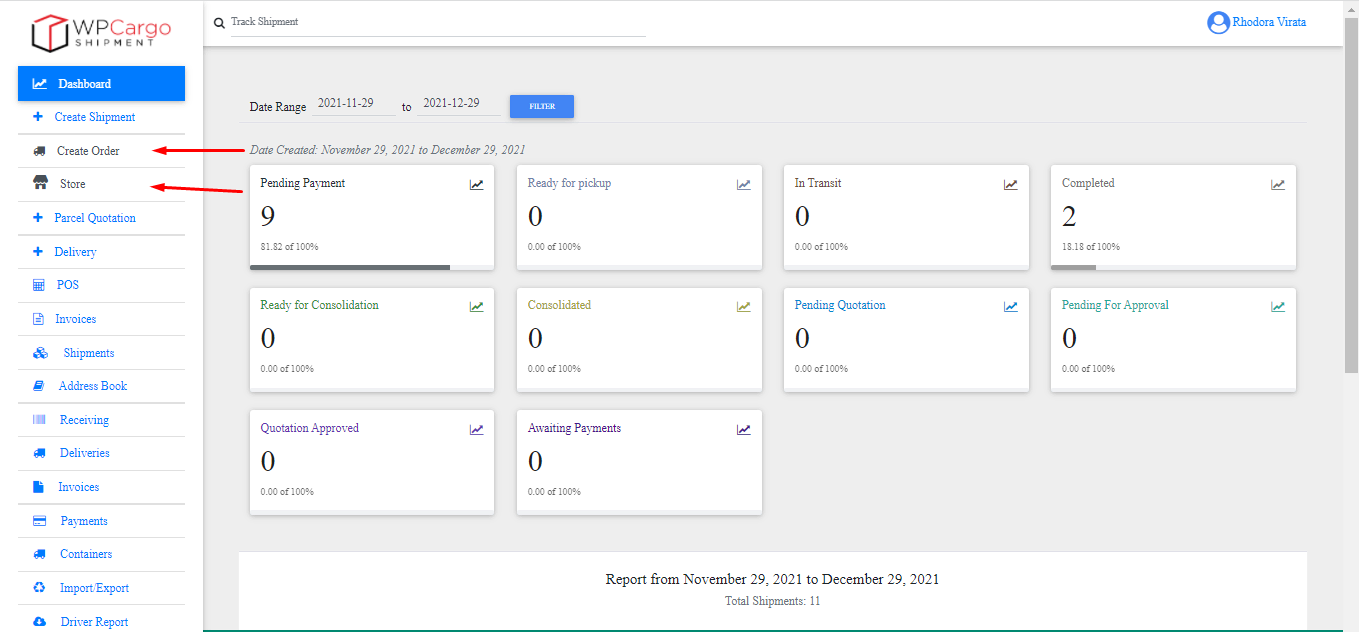Image resolution: width=1359 pixels, height=632 pixels.
Task: Click the start date field 2021-11-29
Action: click(353, 104)
